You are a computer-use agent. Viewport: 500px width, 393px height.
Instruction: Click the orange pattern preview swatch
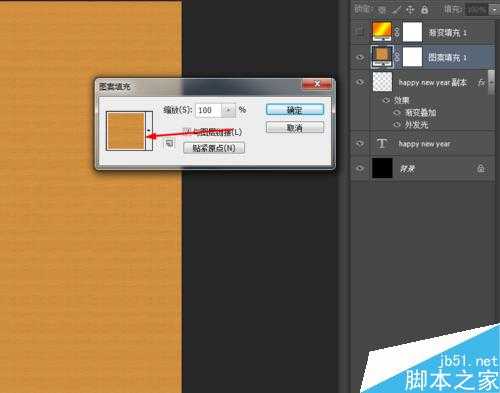(x=126, y=131)
